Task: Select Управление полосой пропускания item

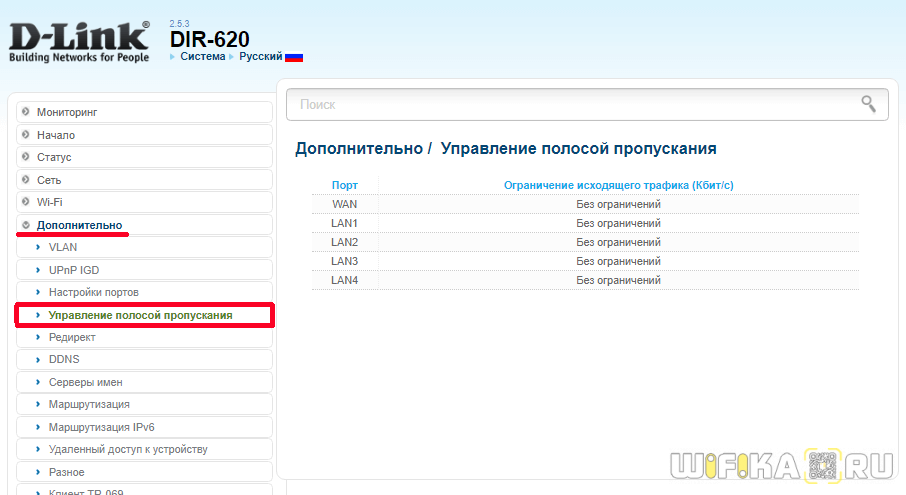Action: pos(140,315)
